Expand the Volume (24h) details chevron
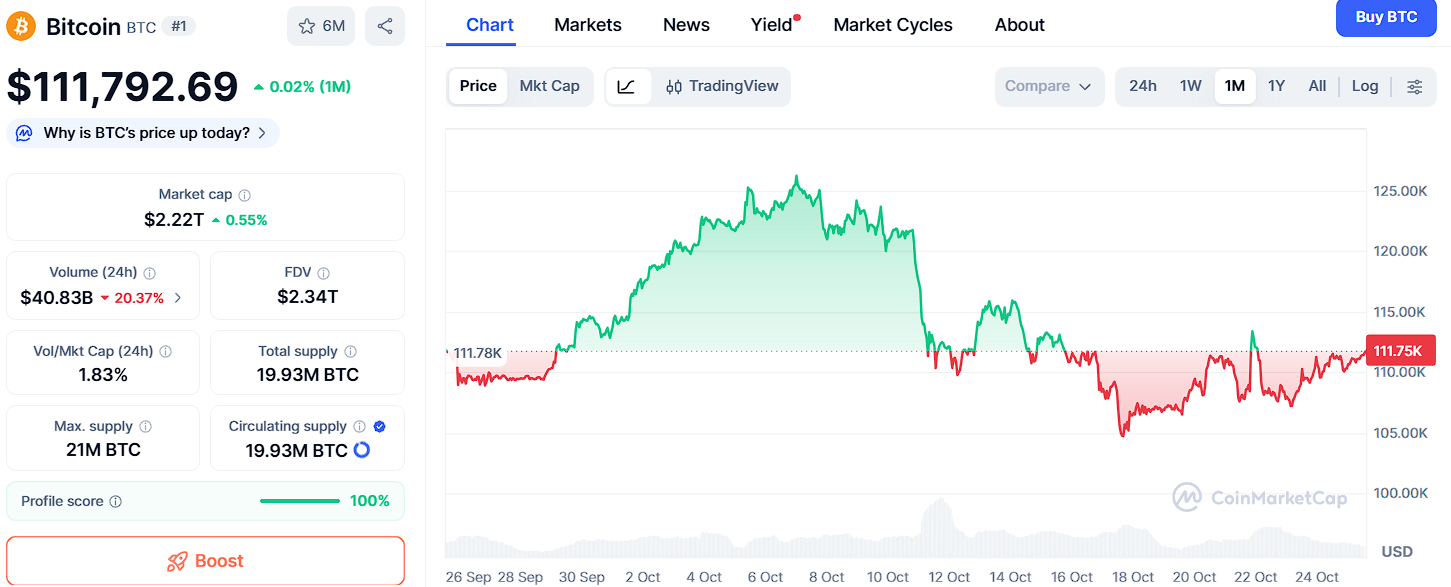1451x587 pixels. click(x=178, y=298)
